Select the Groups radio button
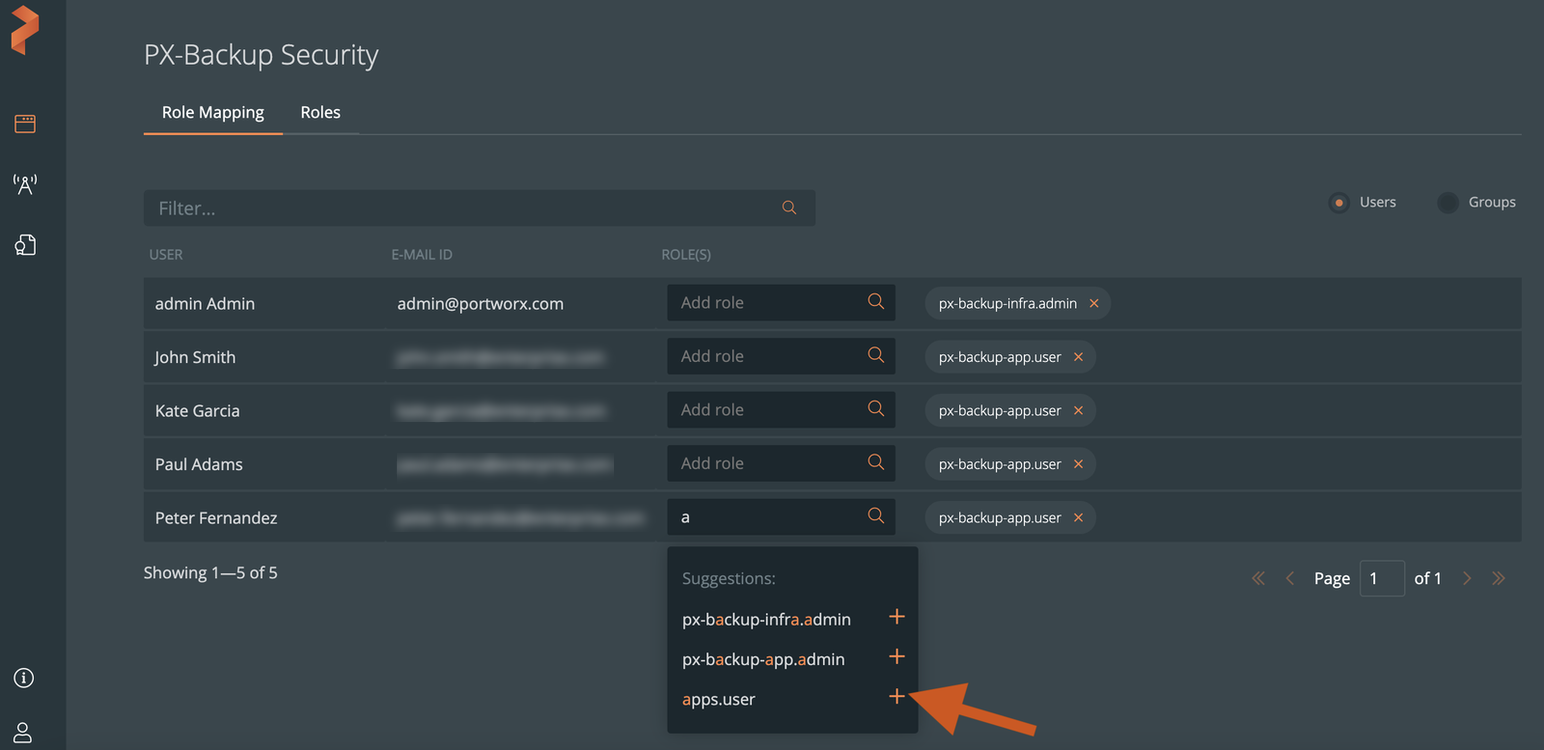 point(1447,203)
